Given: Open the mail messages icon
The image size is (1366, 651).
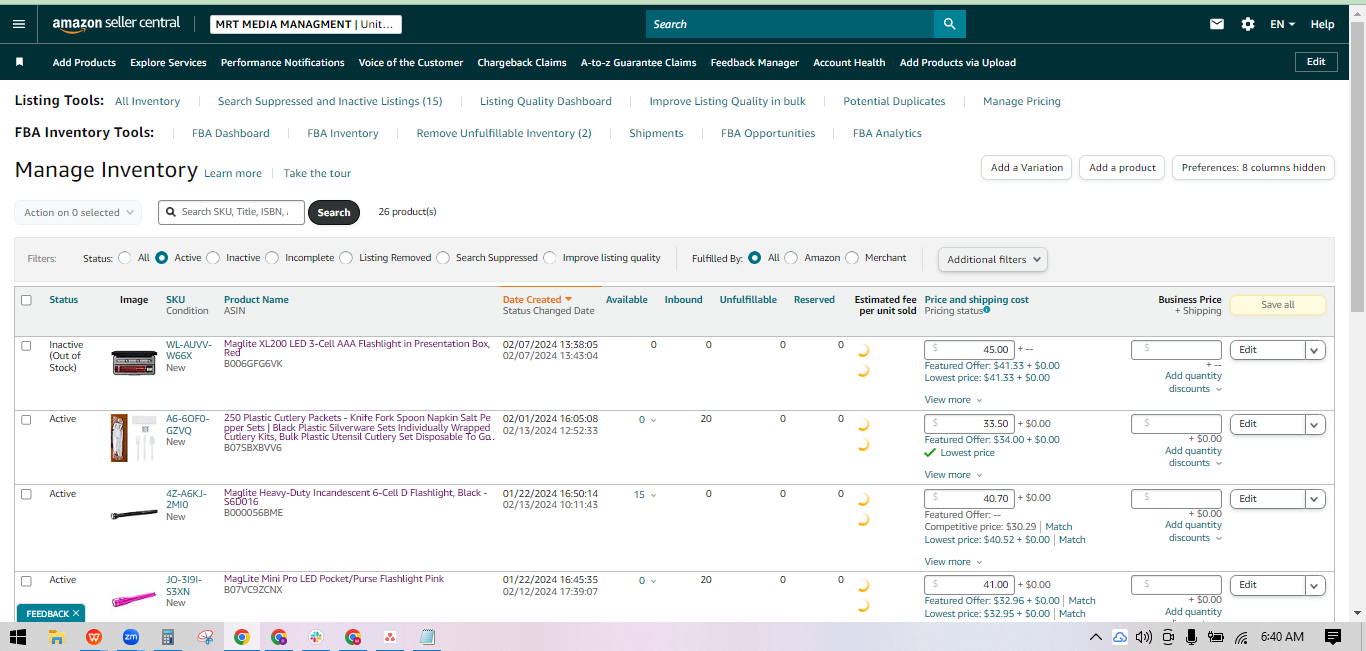Looking at the screenshot, I should pos(1217,24).
